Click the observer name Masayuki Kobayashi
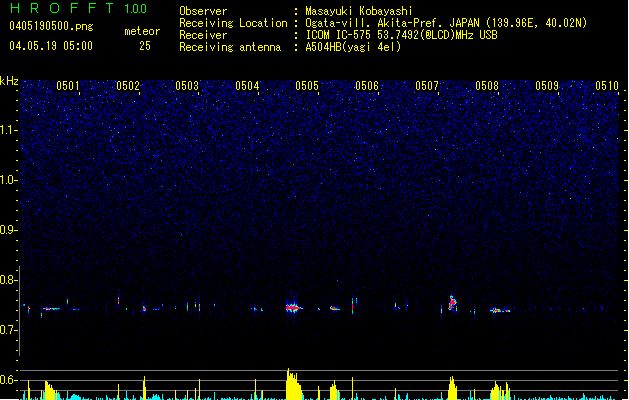Viewport: 629px width, 400px height. (359, 11)
